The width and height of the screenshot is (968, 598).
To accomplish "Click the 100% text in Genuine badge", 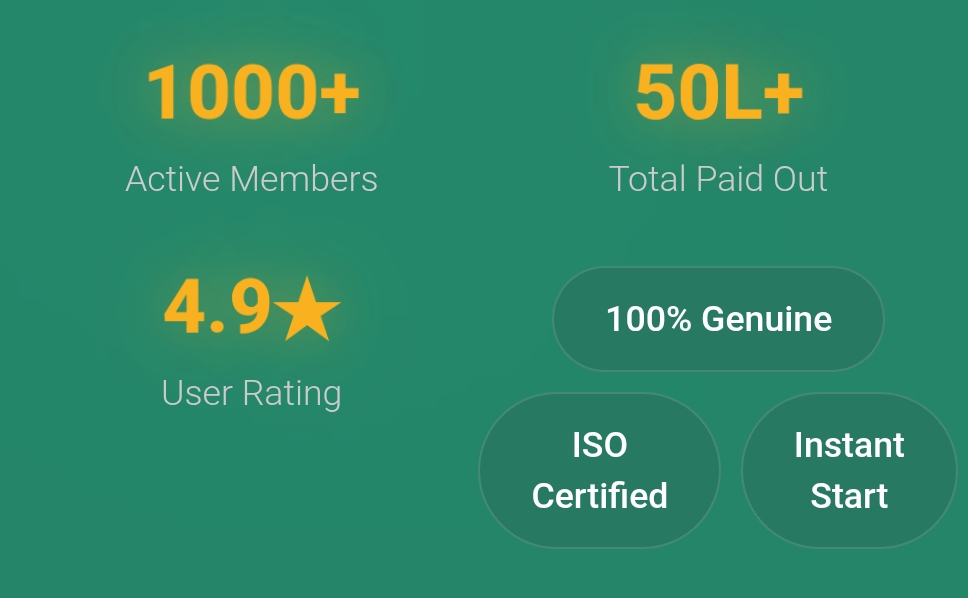I will click(x=649, y=319).
